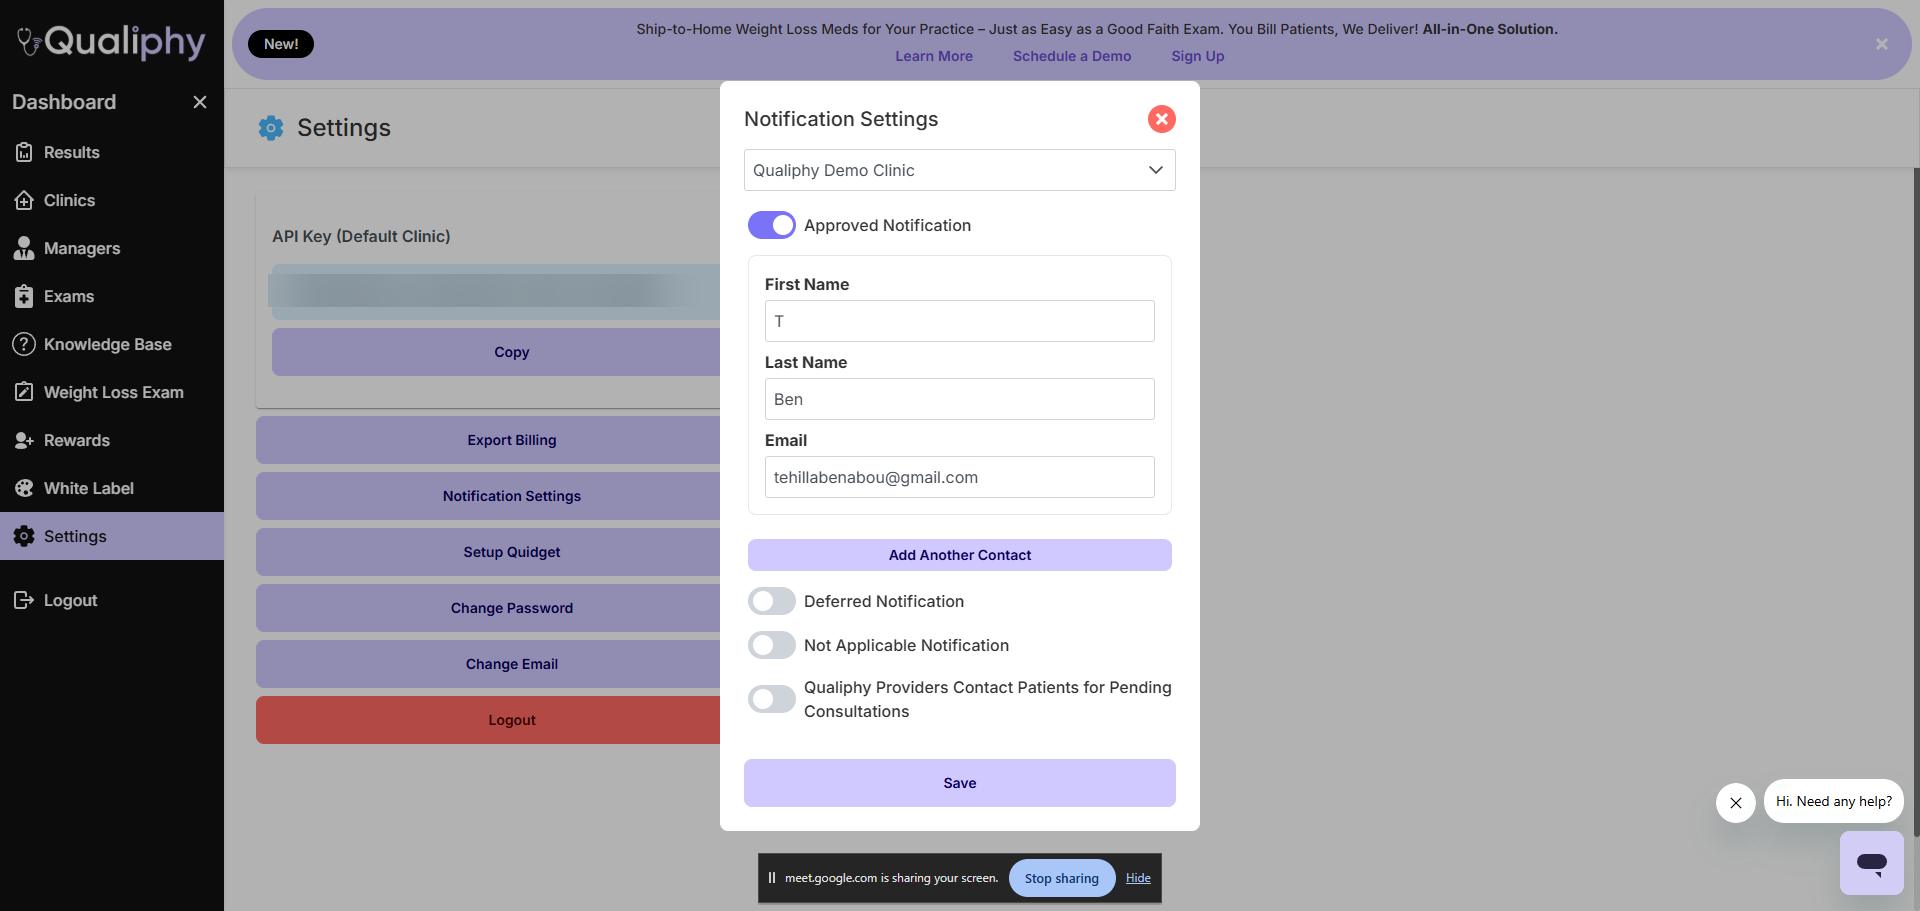Click the Change Email button
This screenshot has height=911, width=1920.
[488, 664]
